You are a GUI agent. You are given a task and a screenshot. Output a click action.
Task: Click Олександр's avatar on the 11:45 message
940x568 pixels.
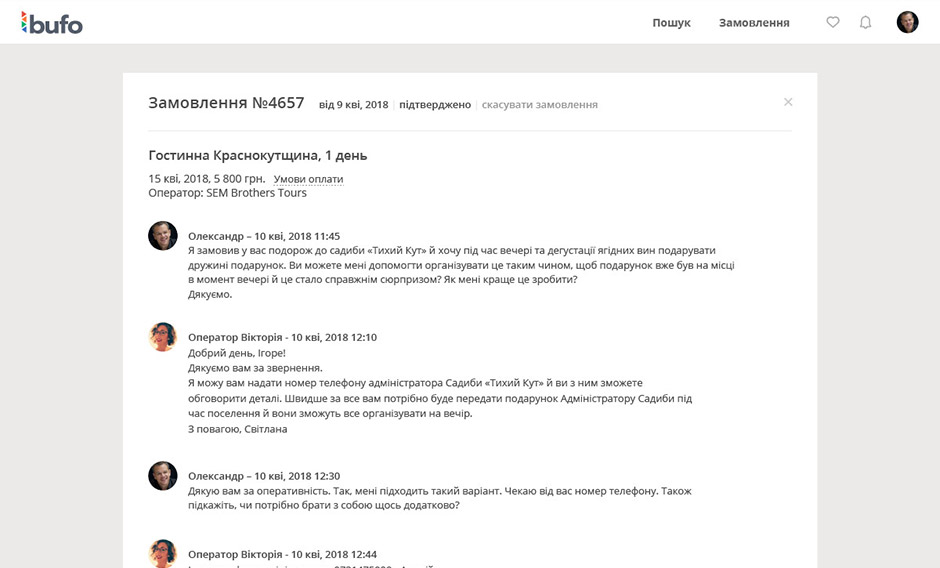tap(163, 236)
